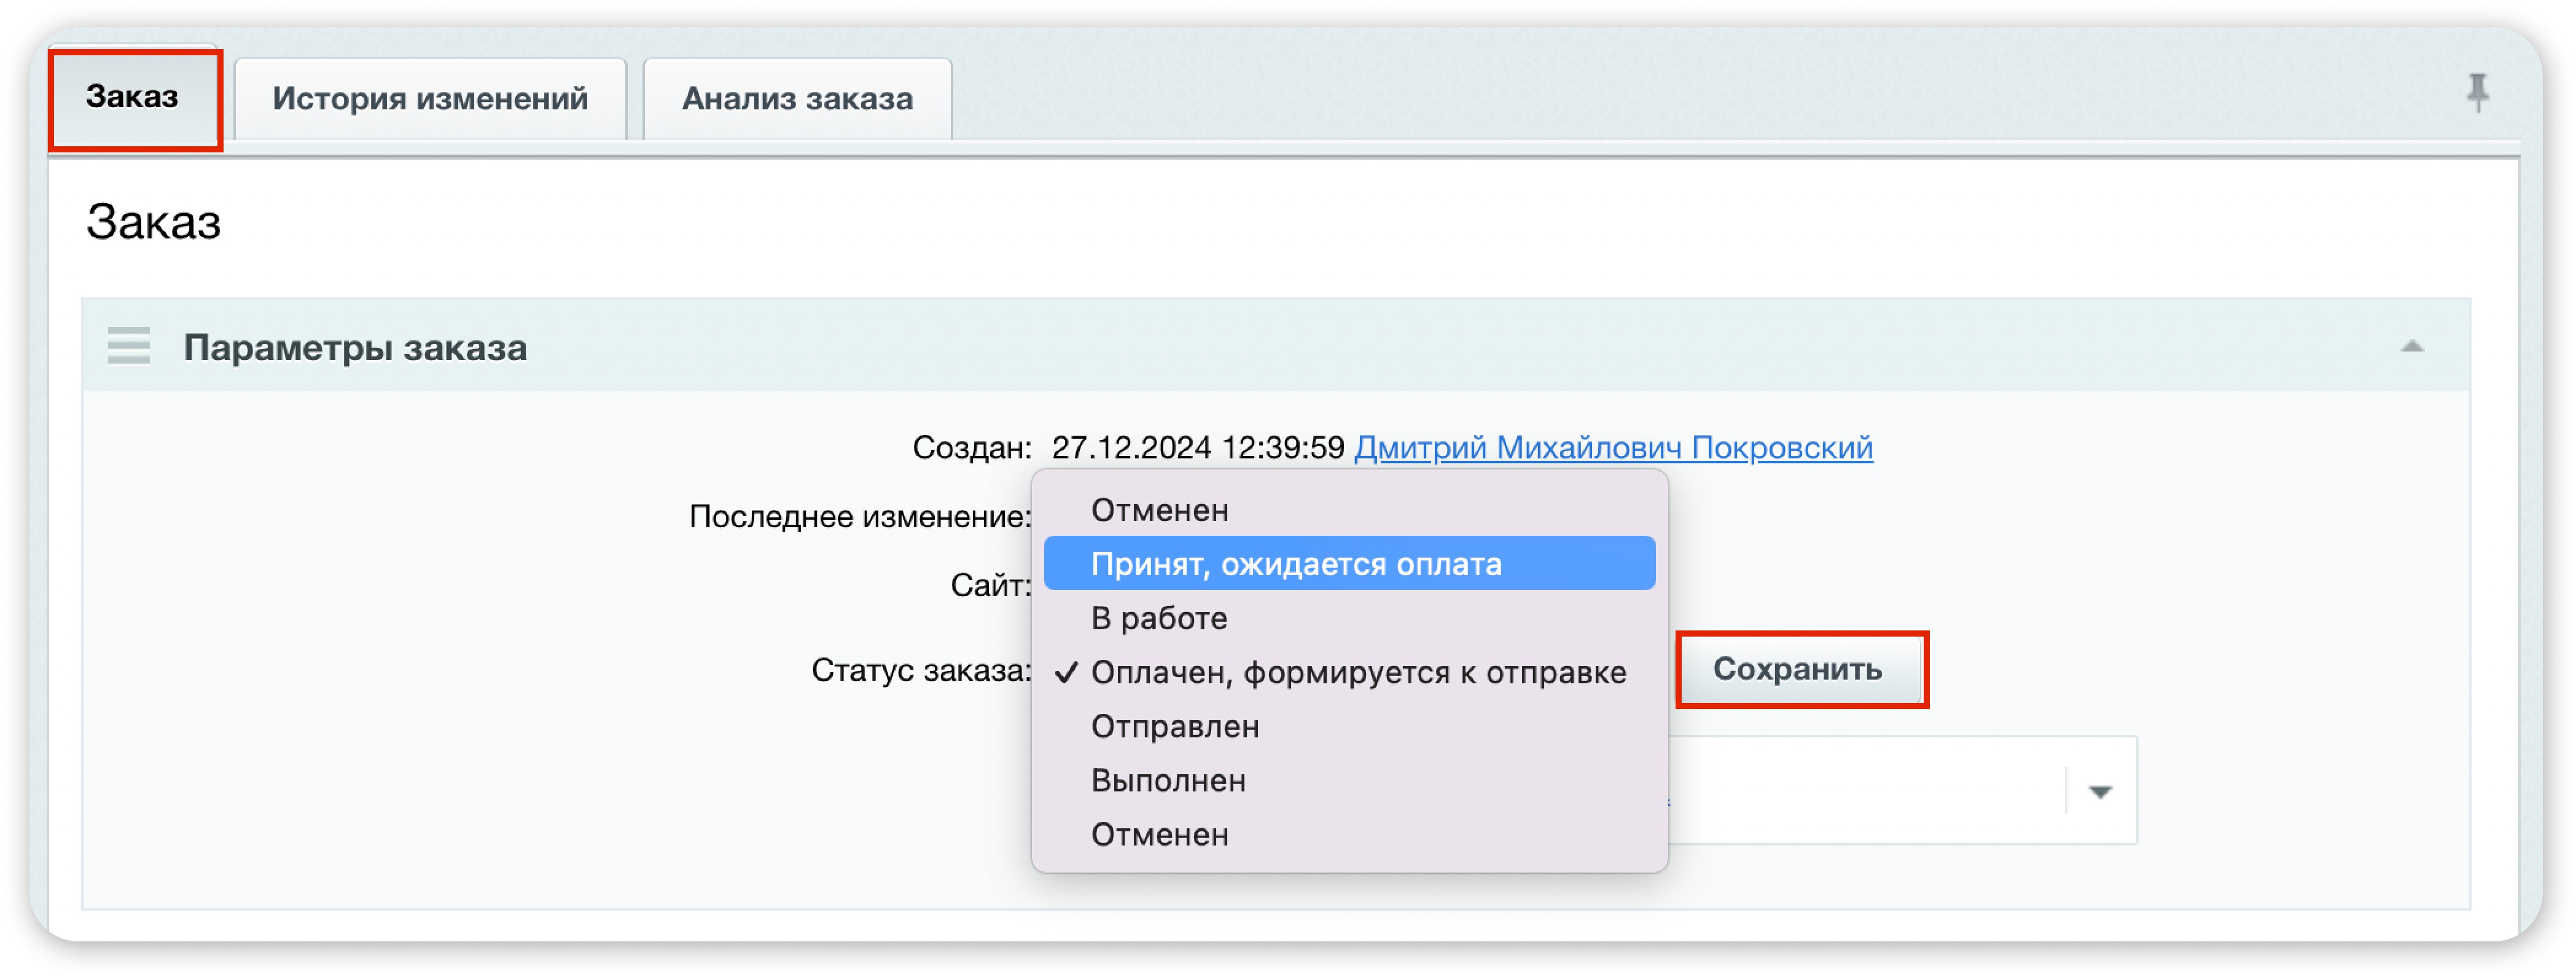Select Выполнен status
The height and width of the screenshot is (977, 2576).
click(x=1349, y=780)
